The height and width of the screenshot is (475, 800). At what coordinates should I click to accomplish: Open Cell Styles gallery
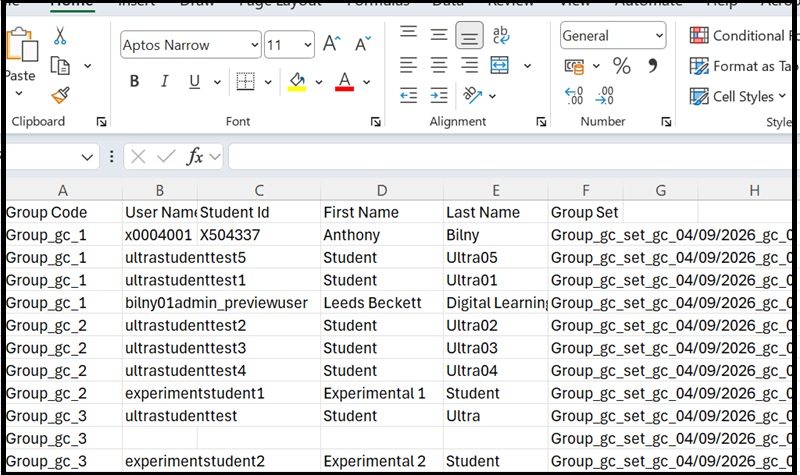click(738, 96)
